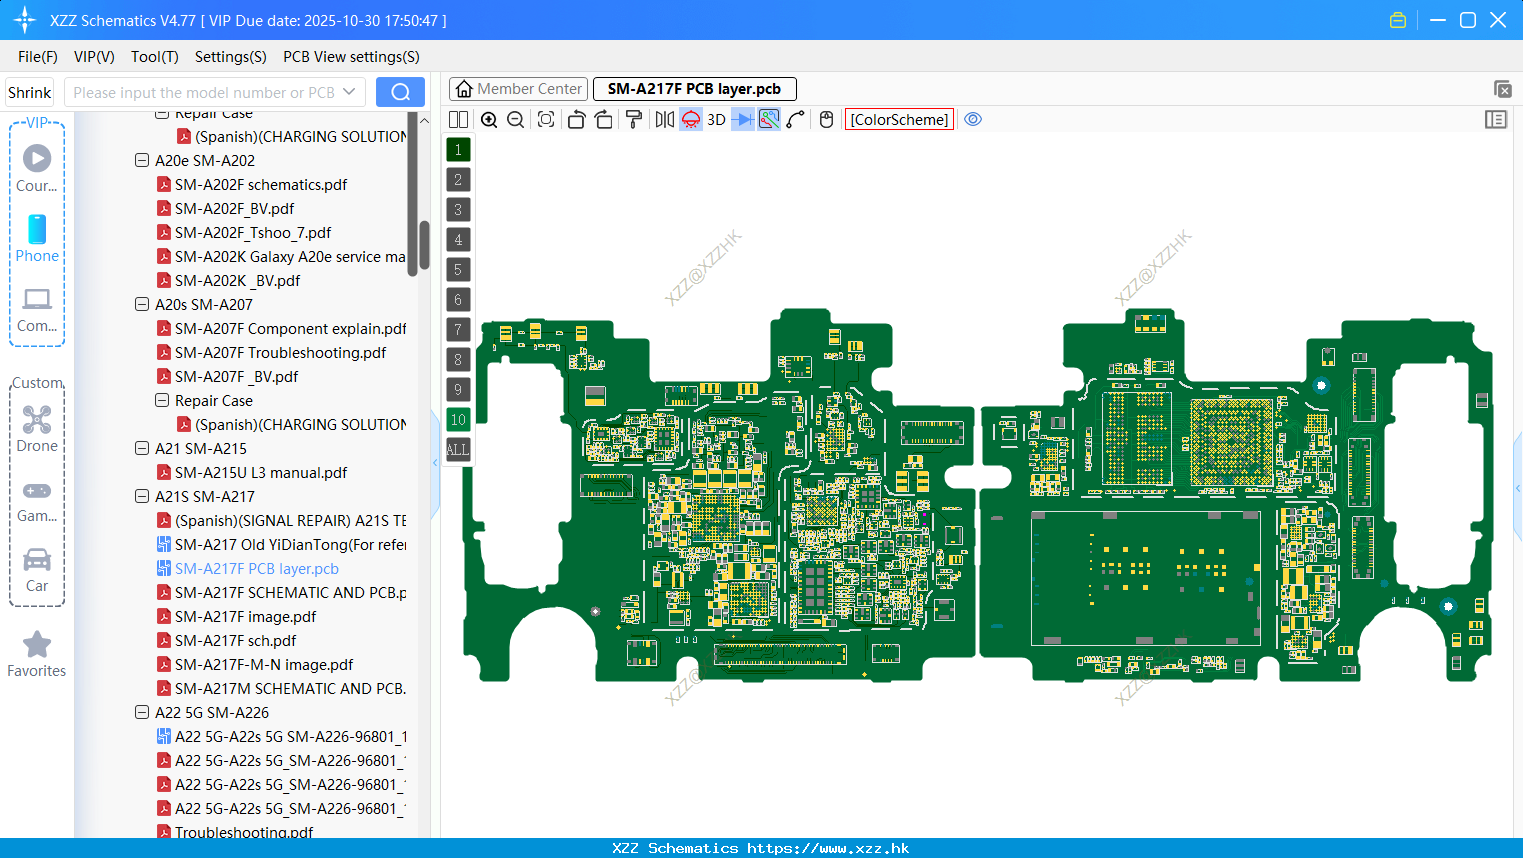Open the right side panel icon
This screenshot has height=858, width=1523.
(1496, 120)
